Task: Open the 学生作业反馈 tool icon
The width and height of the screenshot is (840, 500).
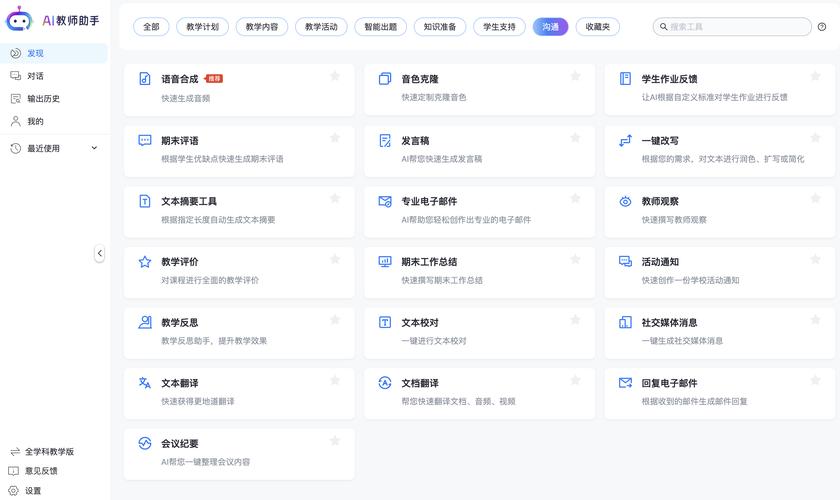Action: [625, 78]
